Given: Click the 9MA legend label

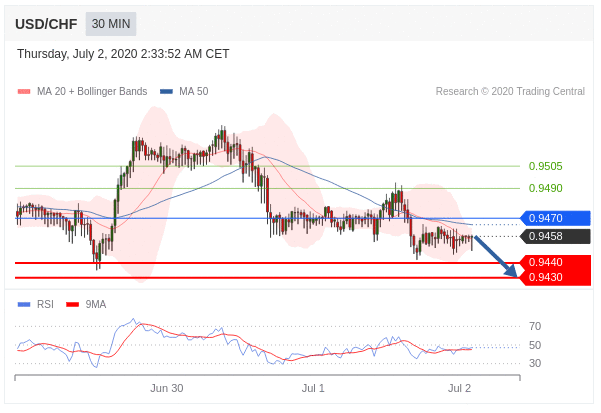Looking at the screenshot, I should (x=95, y=304).
